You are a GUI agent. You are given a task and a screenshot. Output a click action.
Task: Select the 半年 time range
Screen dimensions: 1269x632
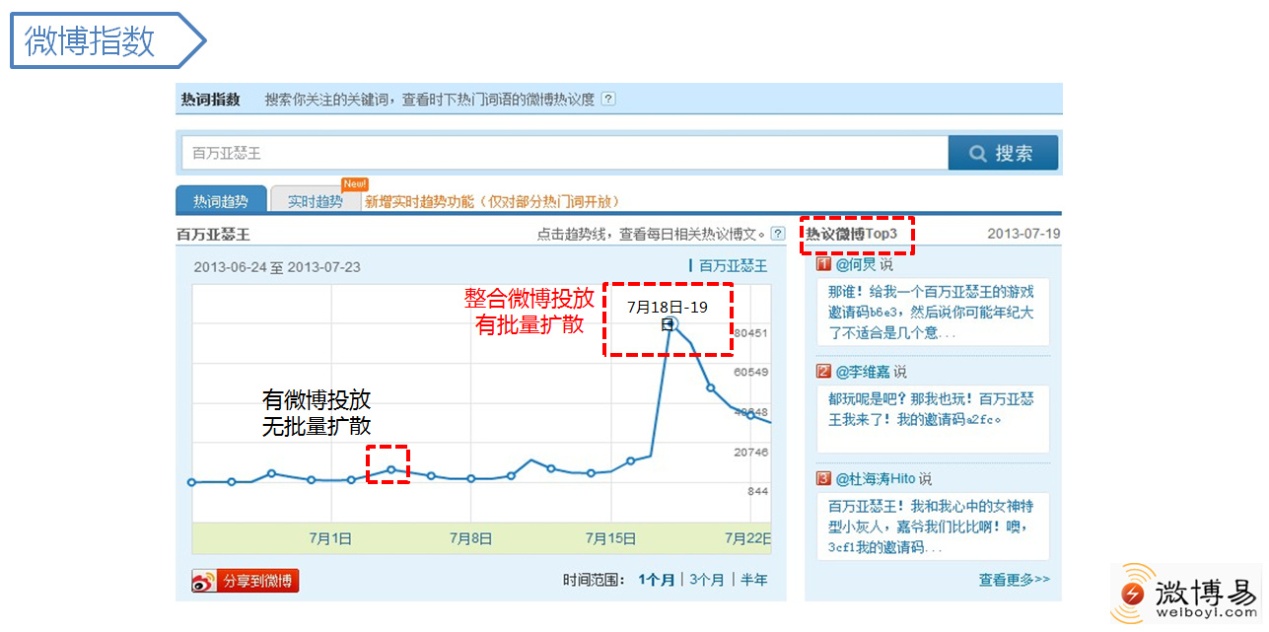pos(754,580)
